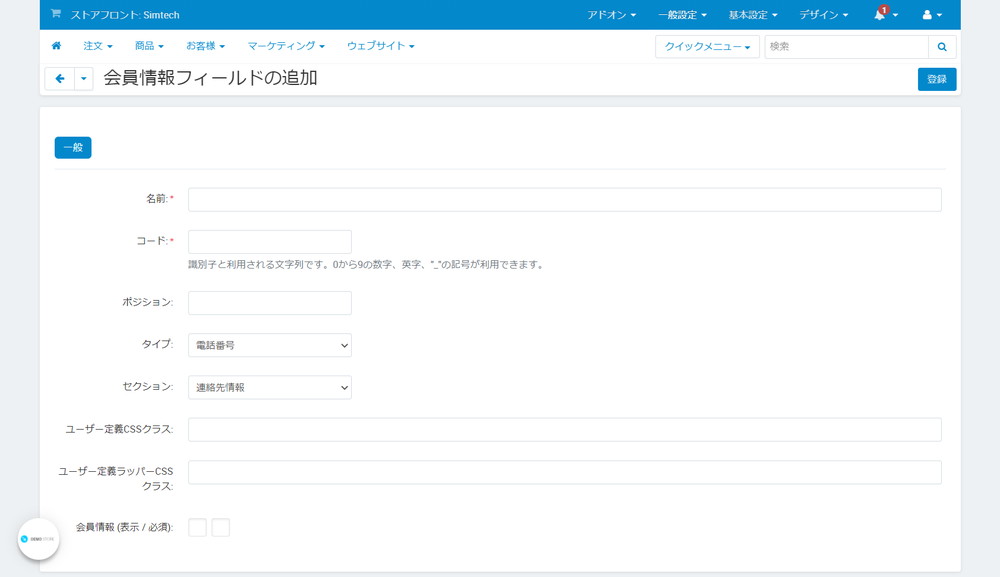
Task: Open the 一般設定 menu
Action: point(682,15)
